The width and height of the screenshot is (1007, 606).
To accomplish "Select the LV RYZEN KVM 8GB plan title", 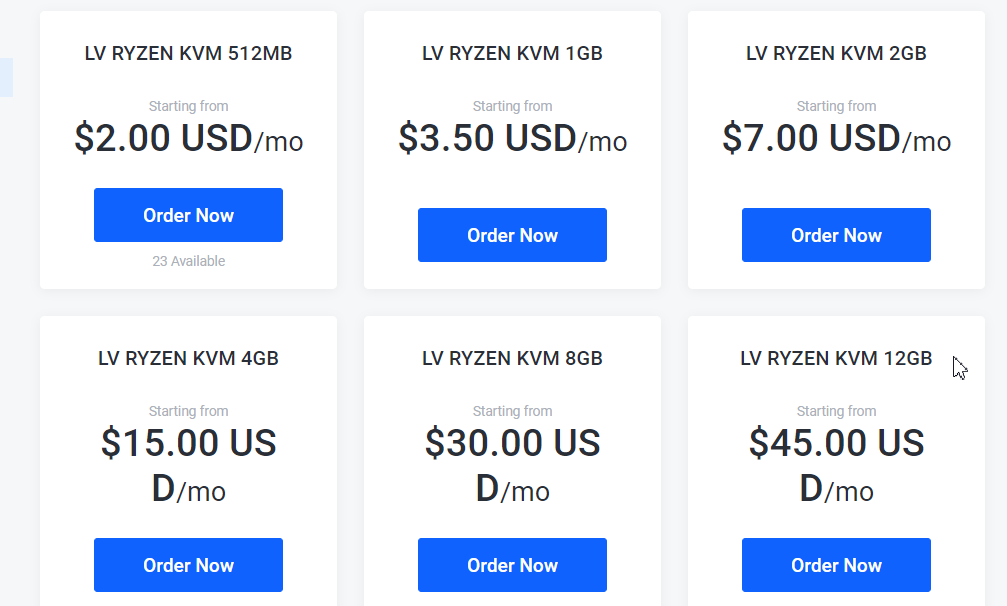I will click(512, 358).
